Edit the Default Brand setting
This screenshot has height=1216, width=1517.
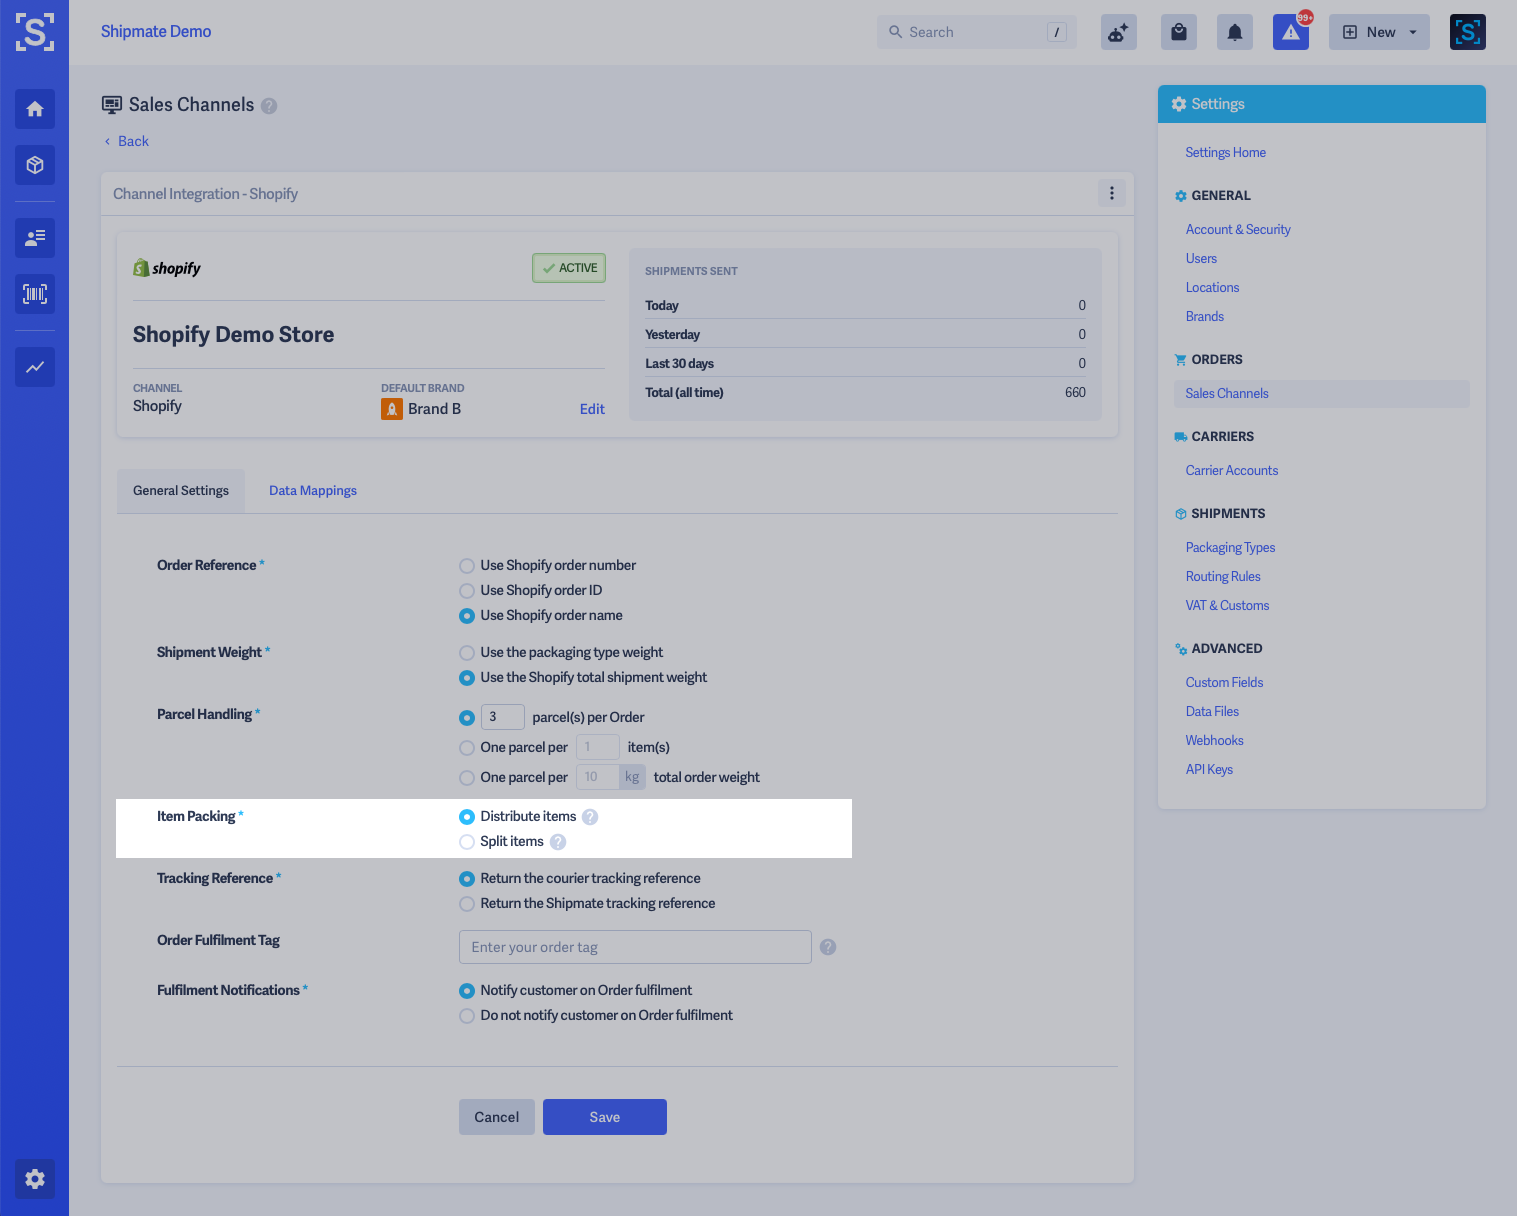(592, 408)
